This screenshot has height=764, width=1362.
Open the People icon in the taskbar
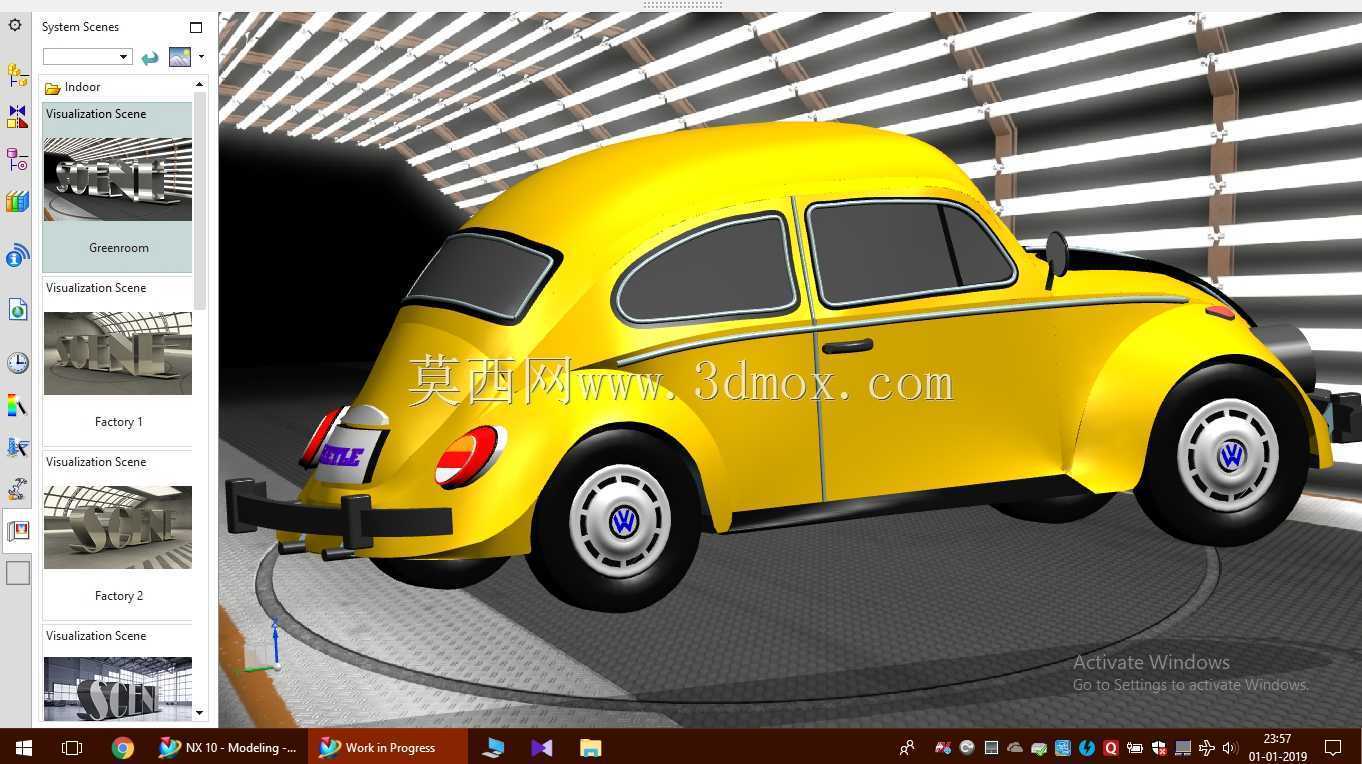[x=907, y=747]
